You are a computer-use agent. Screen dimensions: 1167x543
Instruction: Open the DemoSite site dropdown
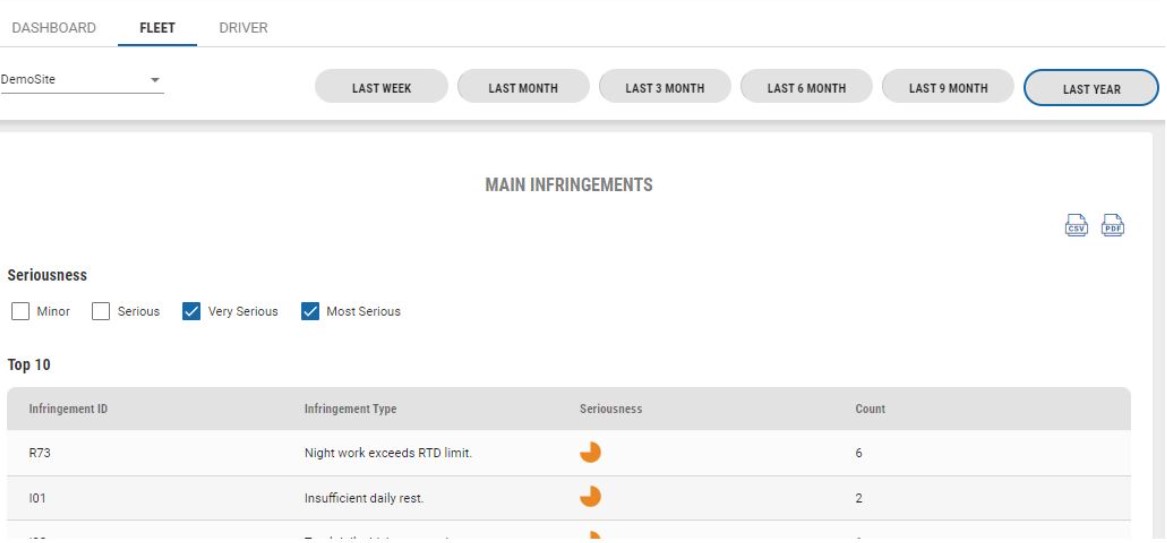[82, 80]
